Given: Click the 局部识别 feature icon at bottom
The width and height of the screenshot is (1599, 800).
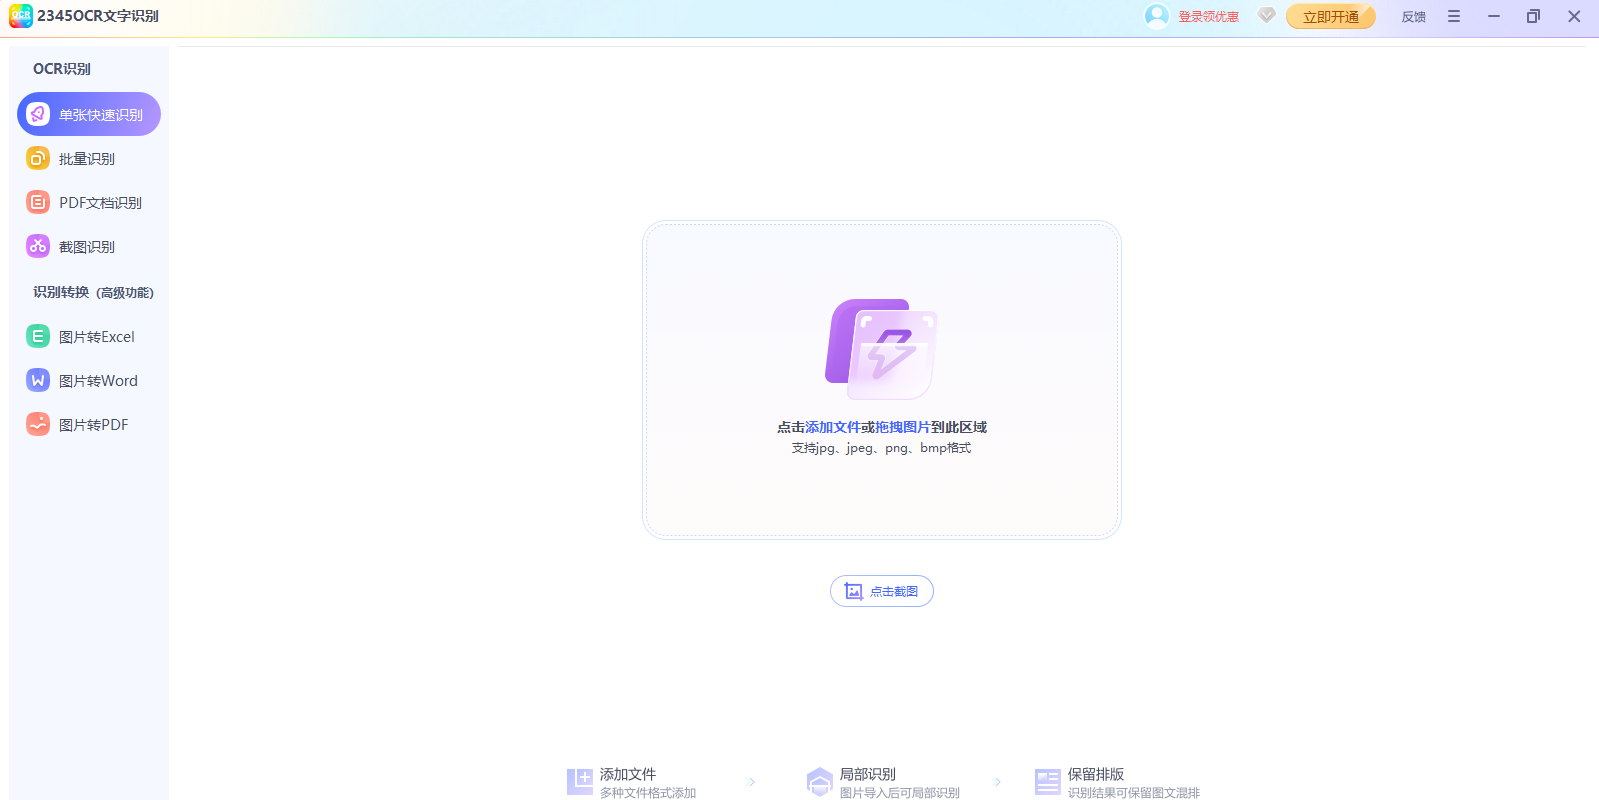Looking at the screenshot, I should click(819, 782).
